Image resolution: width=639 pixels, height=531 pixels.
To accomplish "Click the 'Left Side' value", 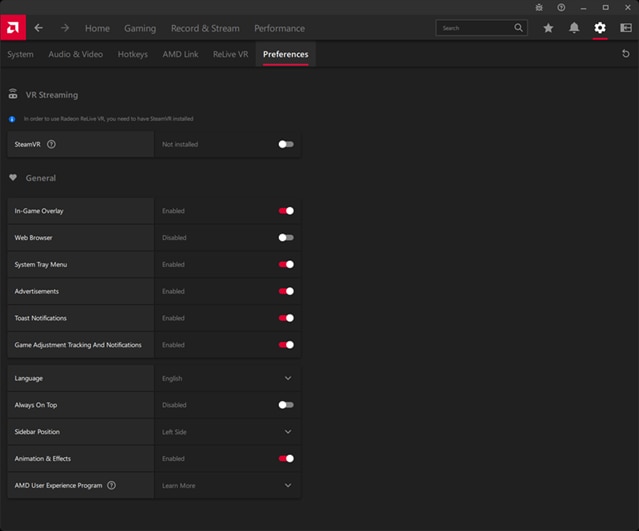I will [174, 432].
